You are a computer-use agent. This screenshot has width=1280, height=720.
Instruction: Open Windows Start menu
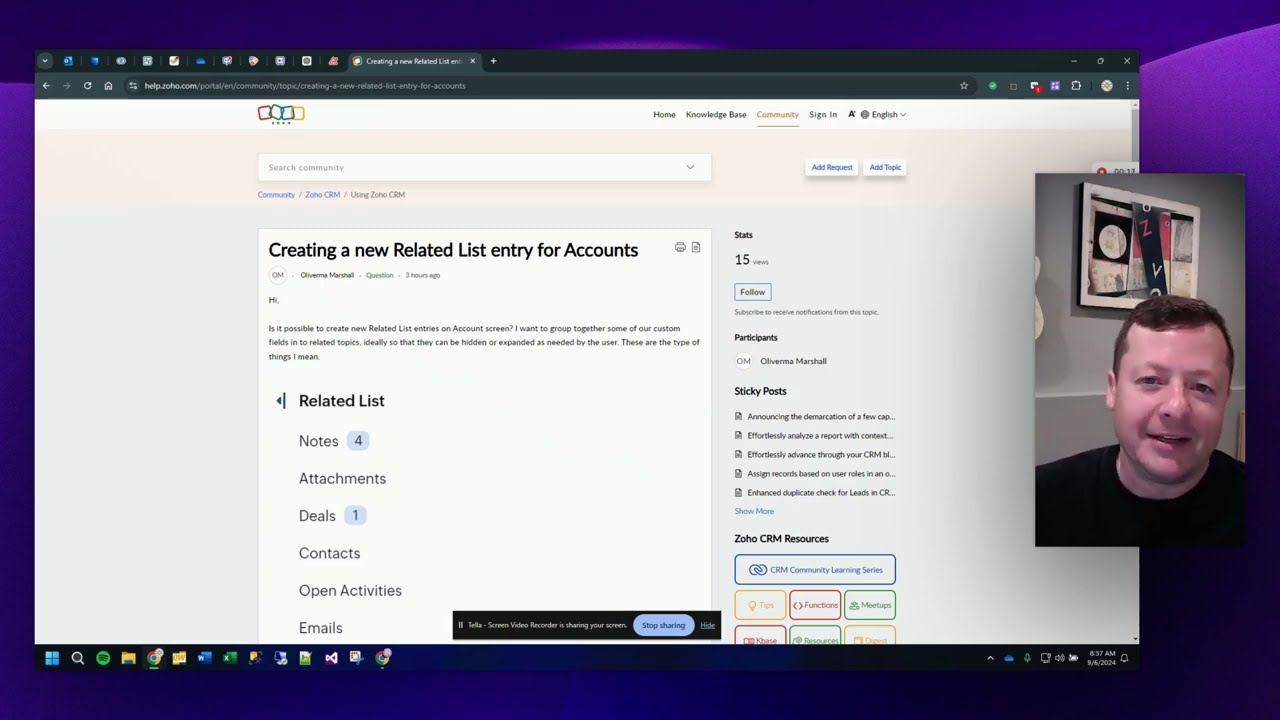(52, 658)
